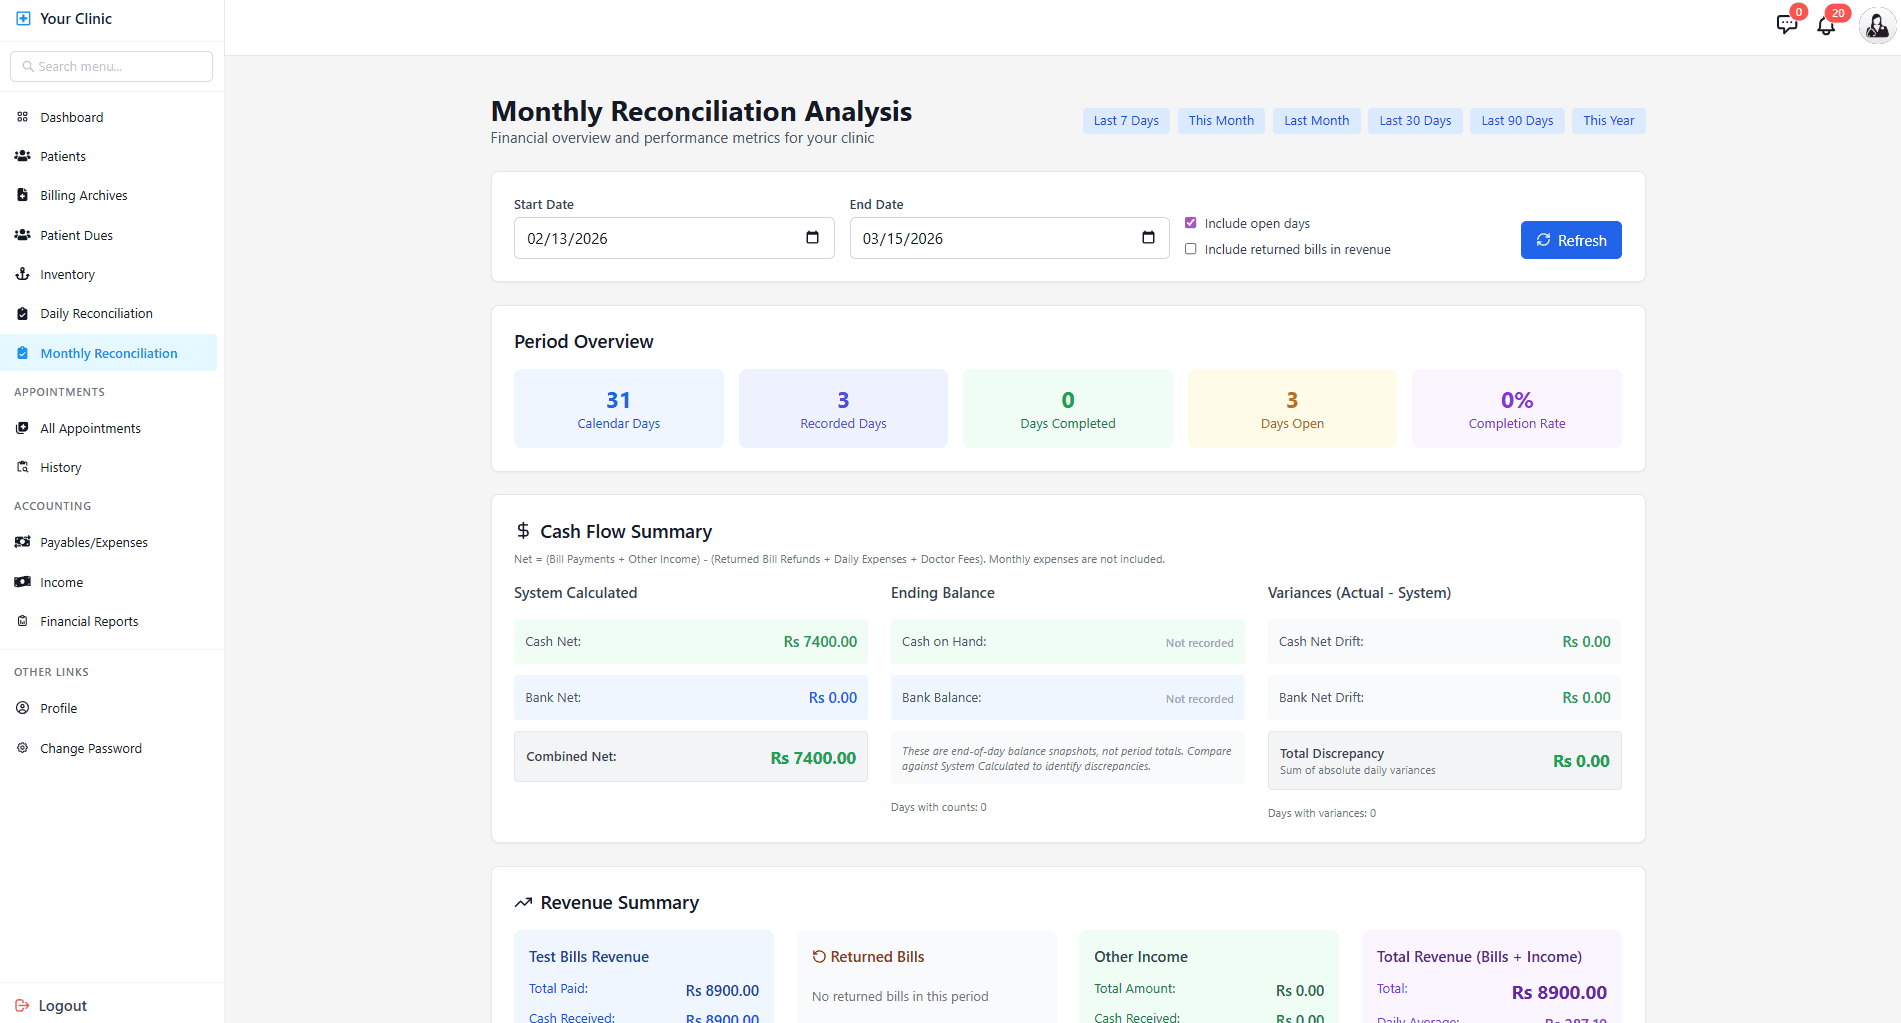Select the Last 90 Days filter
This screenshot has width=1901, height=1023.
point(1516,120)
